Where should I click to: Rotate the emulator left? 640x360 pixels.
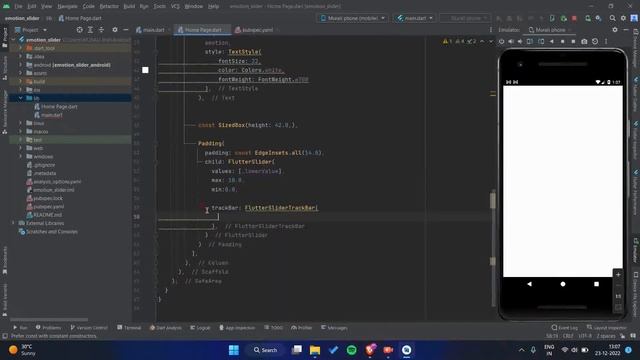(530, 41)
